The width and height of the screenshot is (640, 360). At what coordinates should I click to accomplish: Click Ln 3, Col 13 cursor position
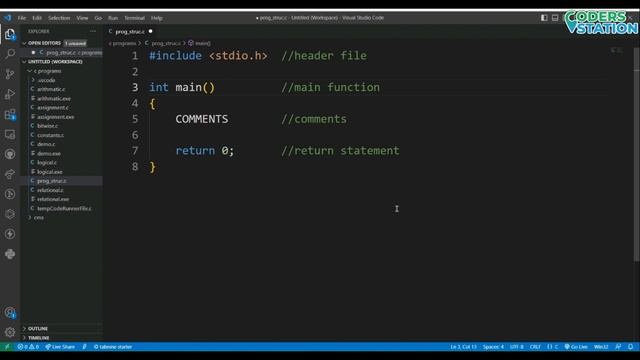click(463, 347)
